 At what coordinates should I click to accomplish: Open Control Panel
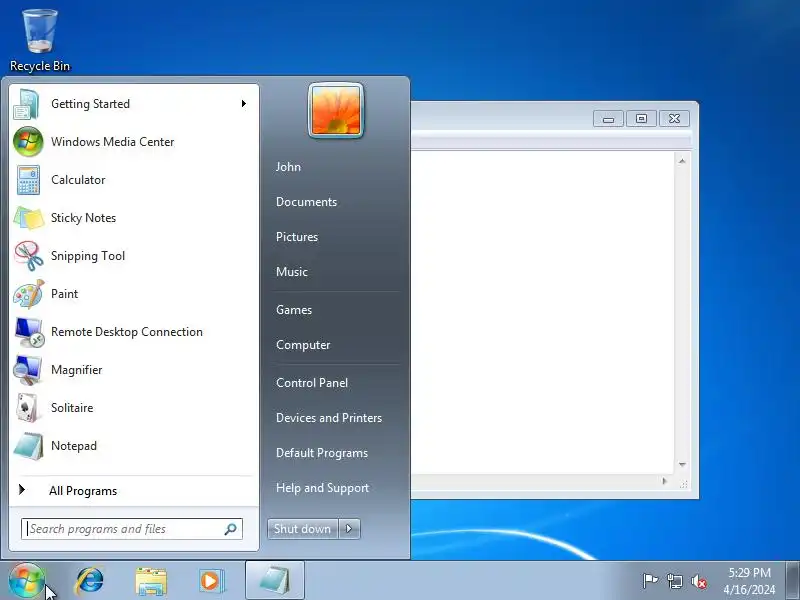(312, 383)
